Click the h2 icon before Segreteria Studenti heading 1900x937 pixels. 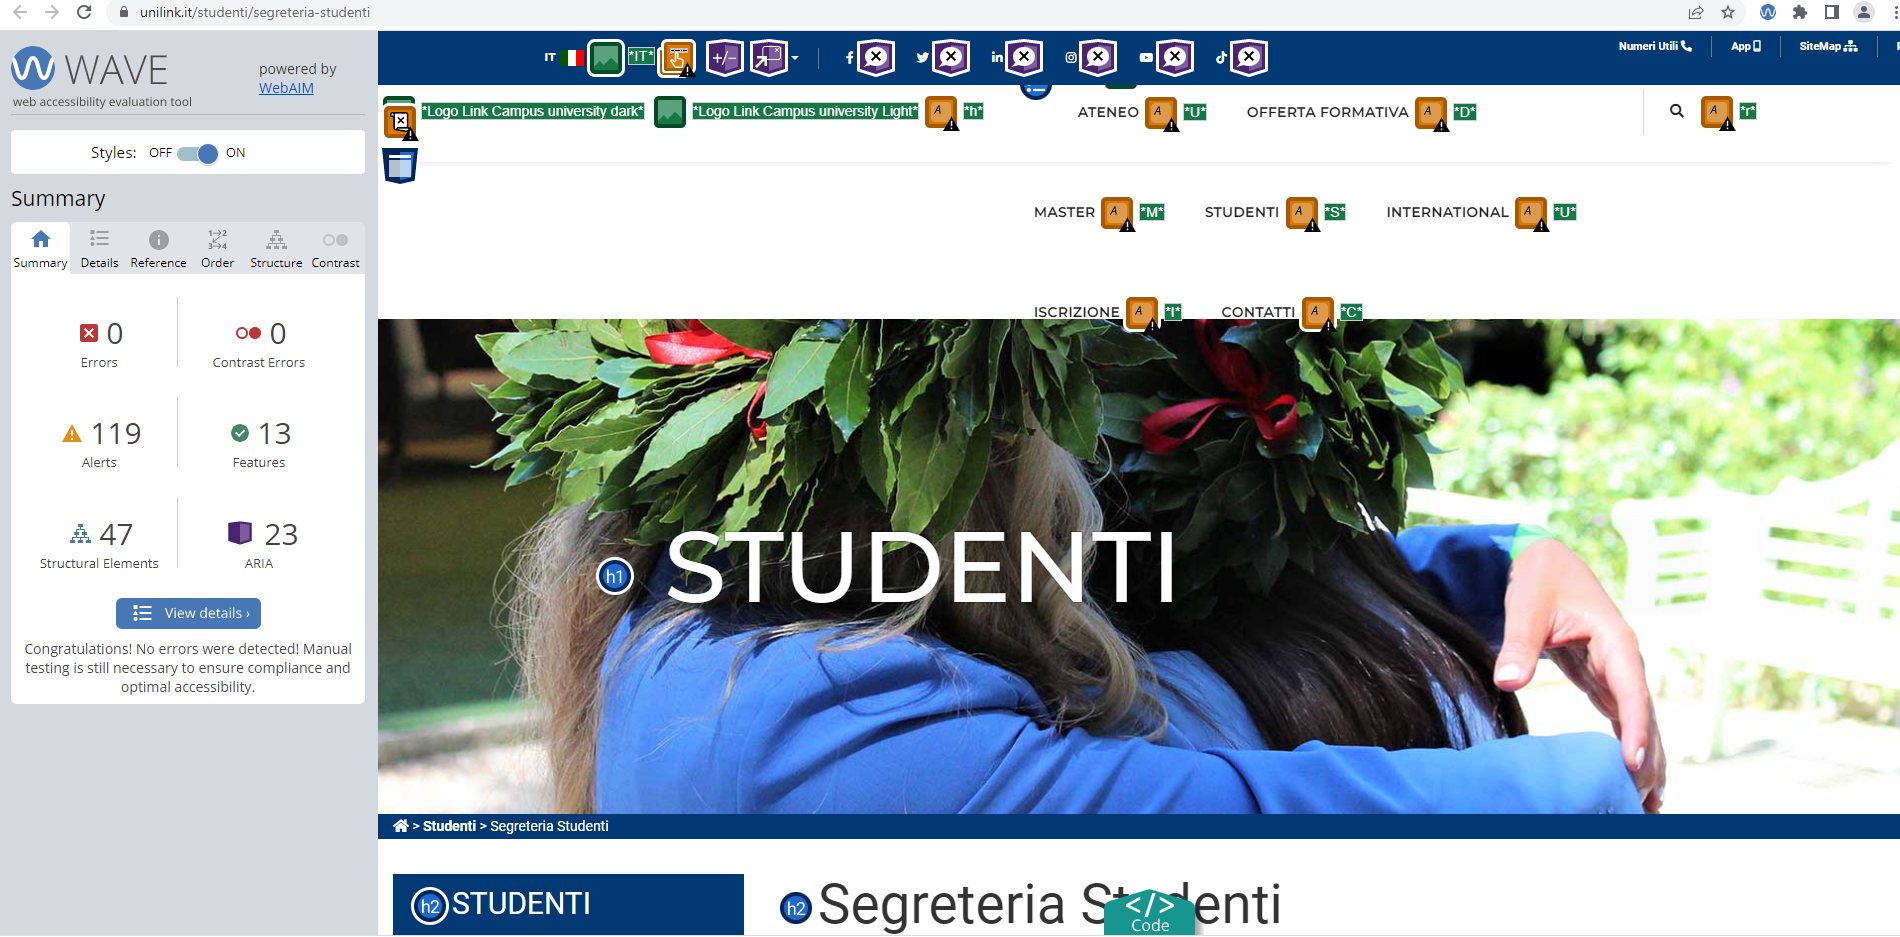[x=796, y=908]
